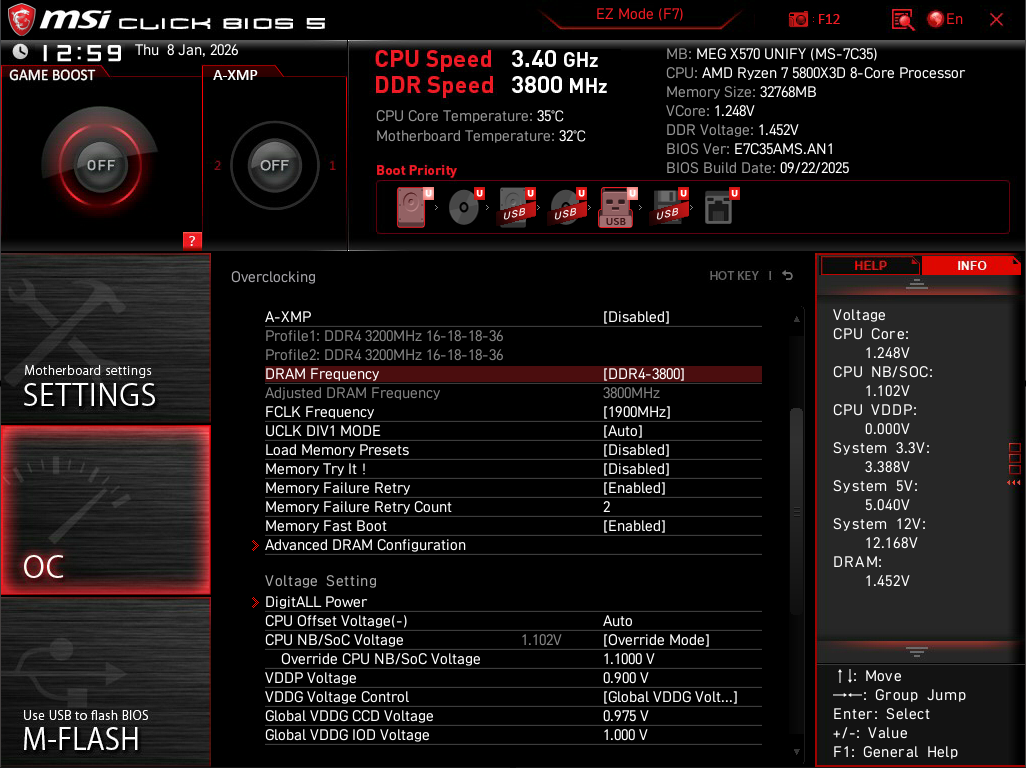This screenshot has width=1026, height=768.
Task: Select the USB hard disk boot device icon
Action: tap(517, 207)
